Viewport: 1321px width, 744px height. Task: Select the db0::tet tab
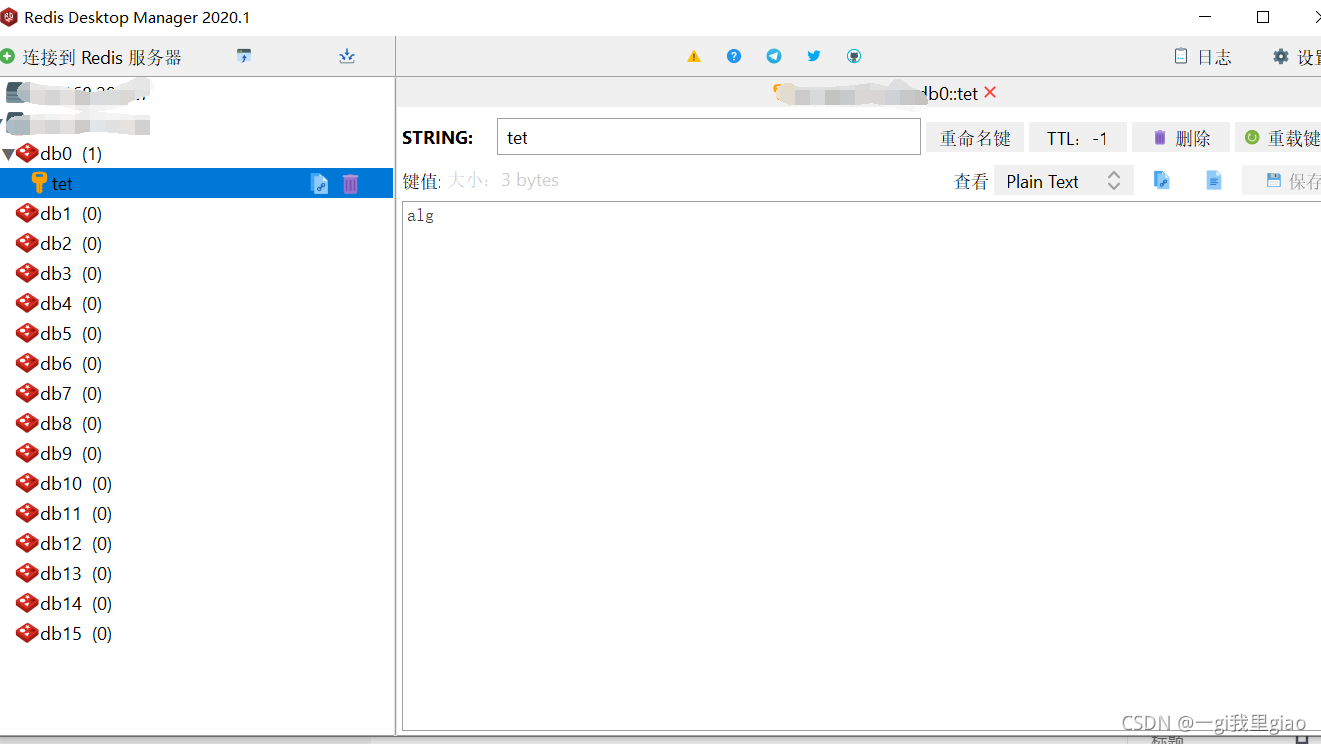click(x=885, y=93)
